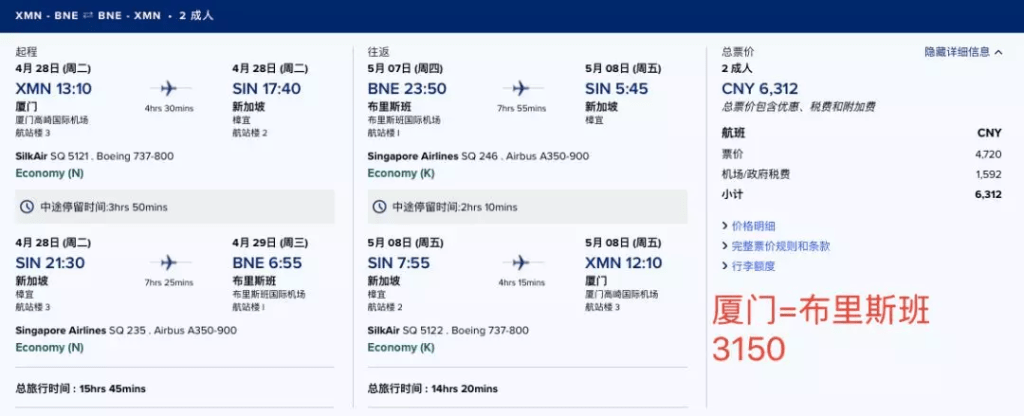Viewport: 1024px width, 416px height.
Task: Click the BNE to SIN airplane icon
Action: pos(520,88)
